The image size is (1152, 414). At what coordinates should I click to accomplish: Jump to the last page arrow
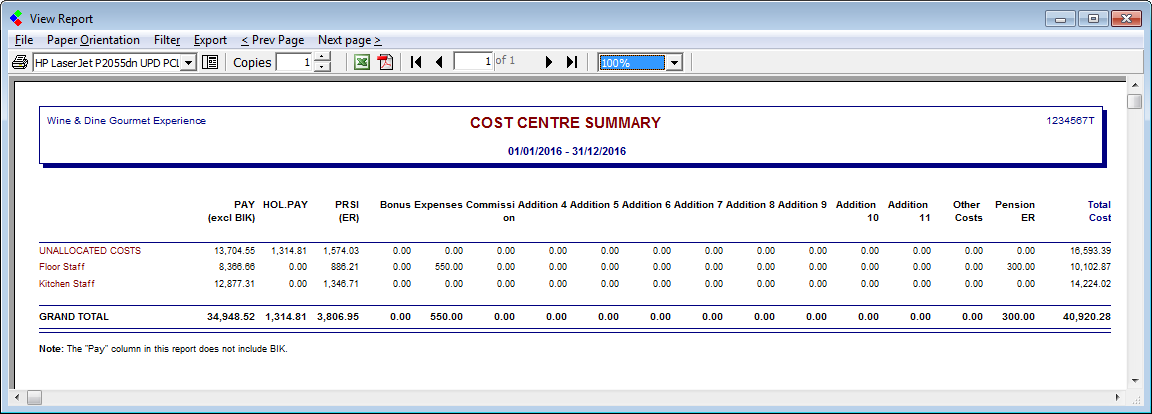coord(571,62)
